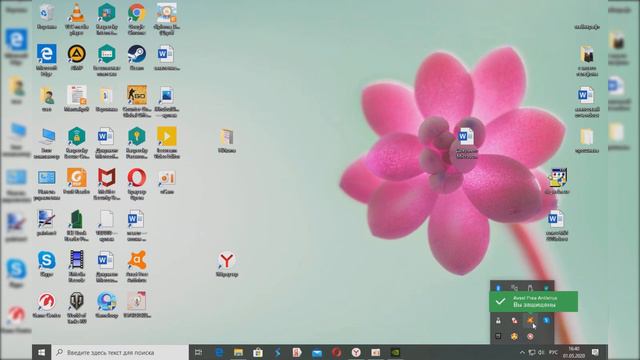Select the Opera browser desktop shortcut
The height and width of the screenshot is (360, 640).
(136, 184)
